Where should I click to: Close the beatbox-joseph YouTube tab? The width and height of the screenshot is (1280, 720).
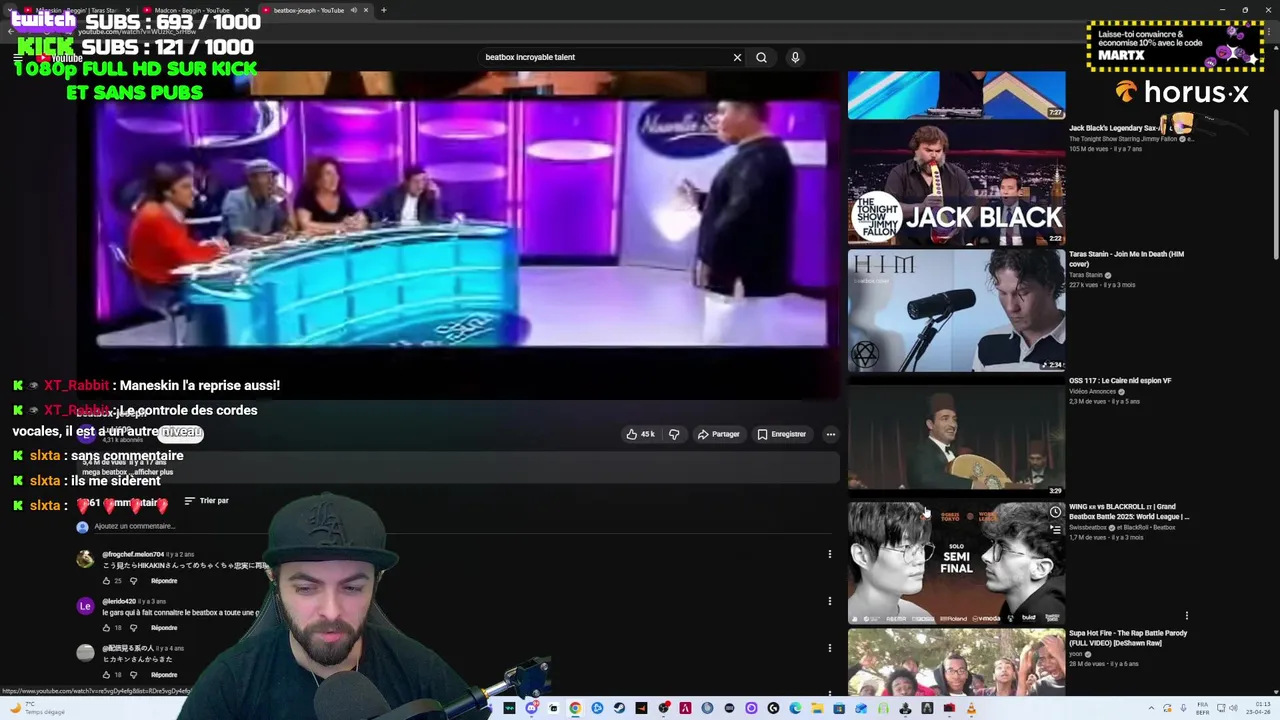366,10
